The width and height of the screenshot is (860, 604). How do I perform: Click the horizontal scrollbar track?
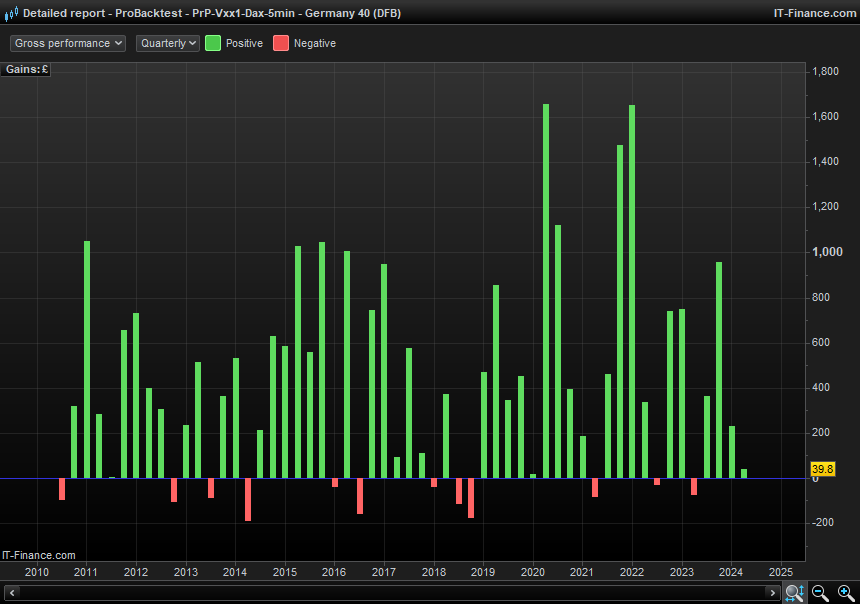pos(400,593)
